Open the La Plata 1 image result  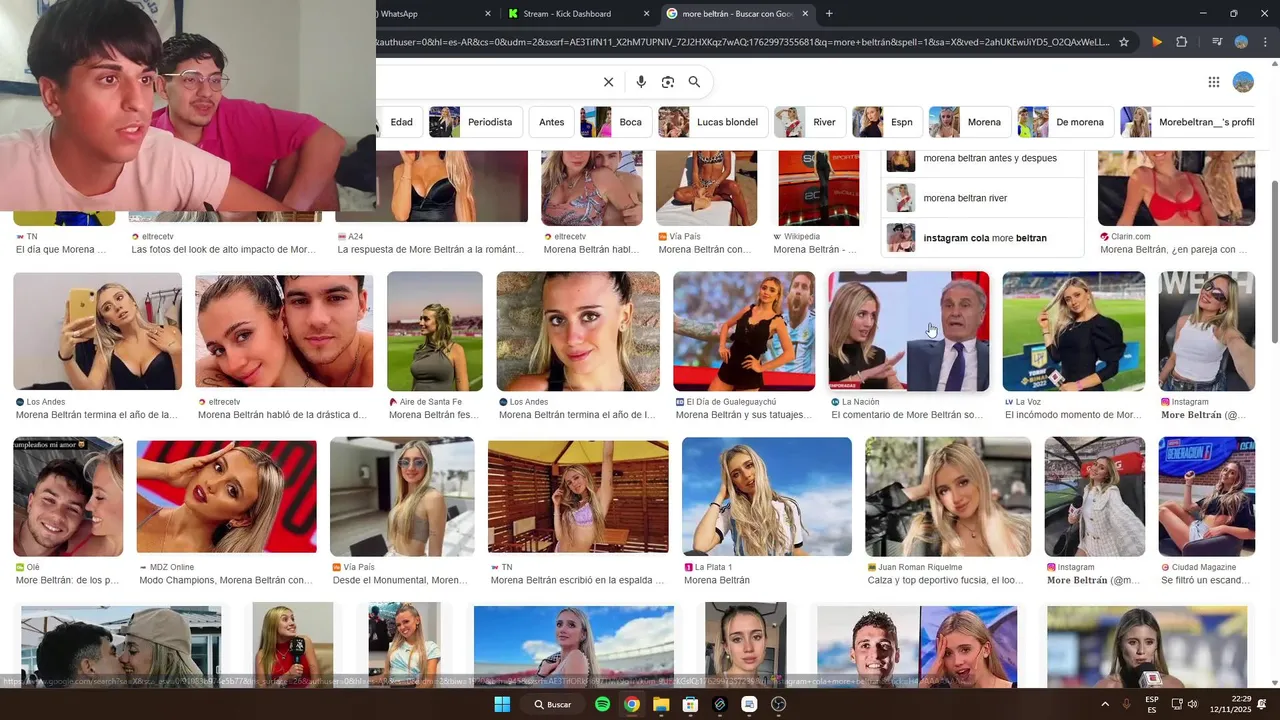point(767,497)
